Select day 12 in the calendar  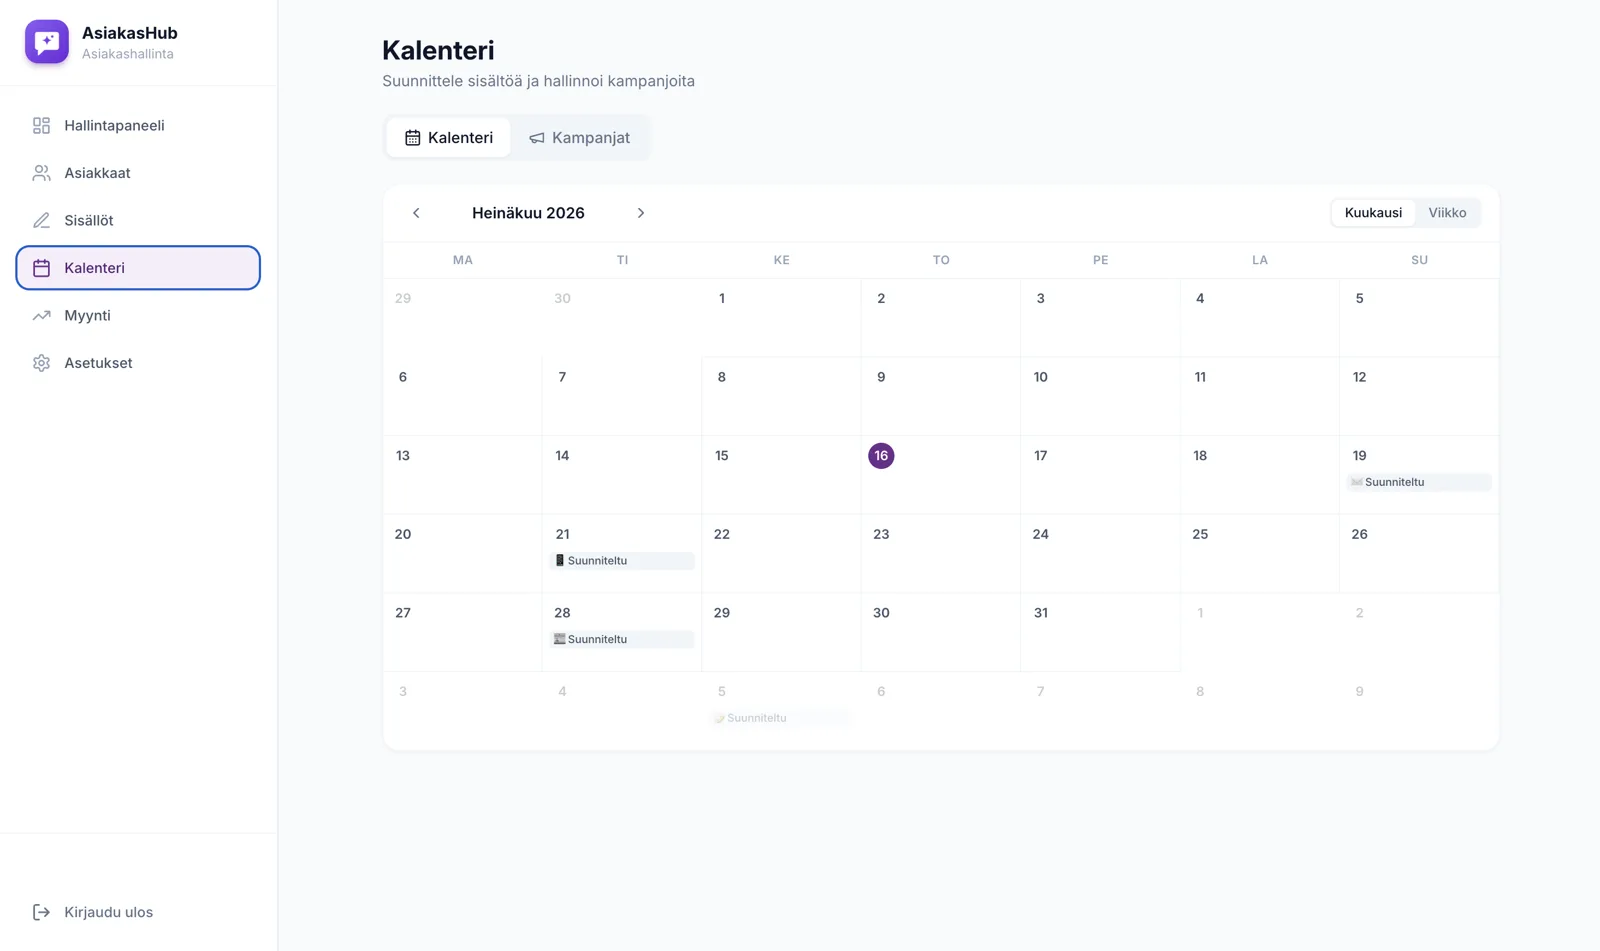click(1359, 377)
